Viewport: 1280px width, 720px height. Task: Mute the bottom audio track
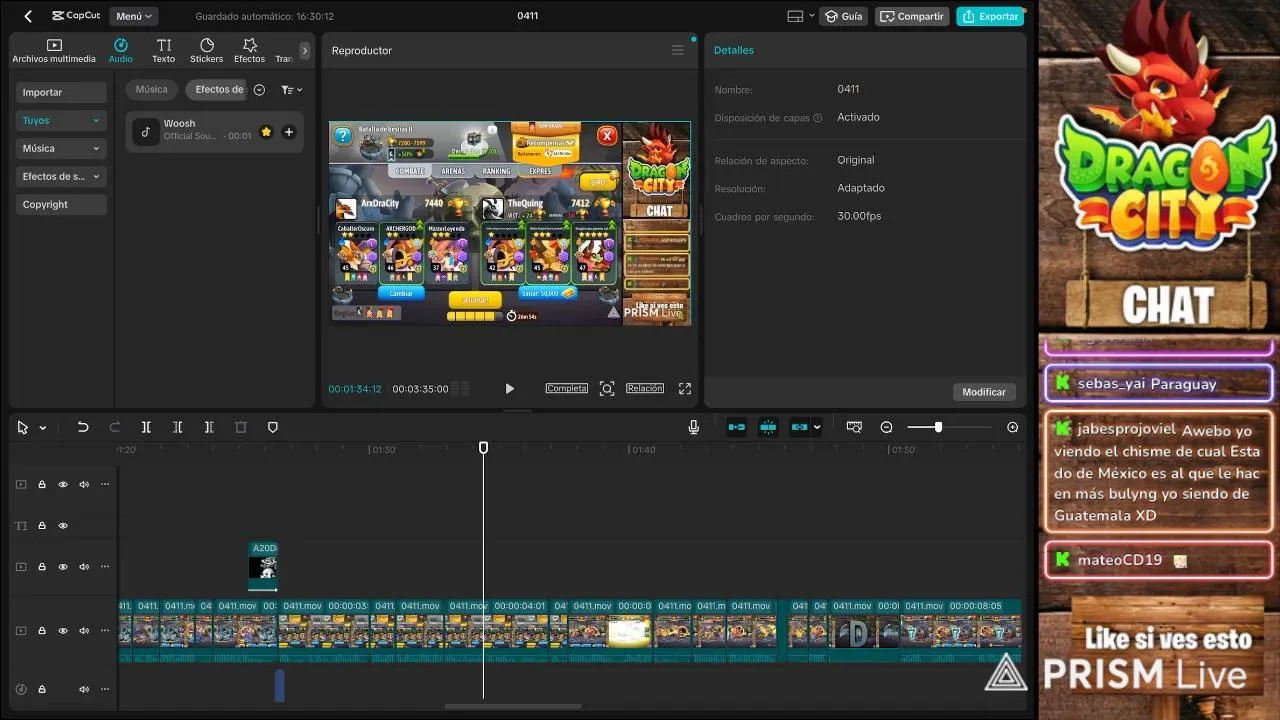[x=84, y=689]
